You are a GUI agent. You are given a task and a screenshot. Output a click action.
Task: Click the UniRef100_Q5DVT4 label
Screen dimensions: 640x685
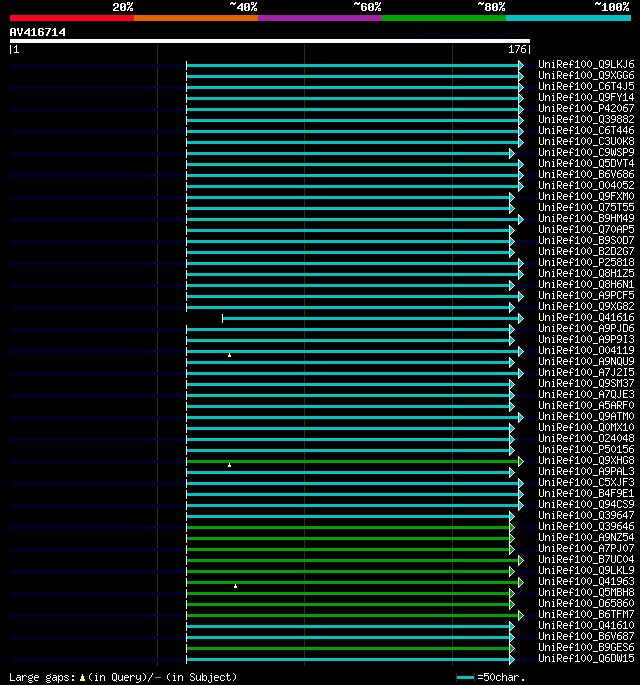pos(586,163)
